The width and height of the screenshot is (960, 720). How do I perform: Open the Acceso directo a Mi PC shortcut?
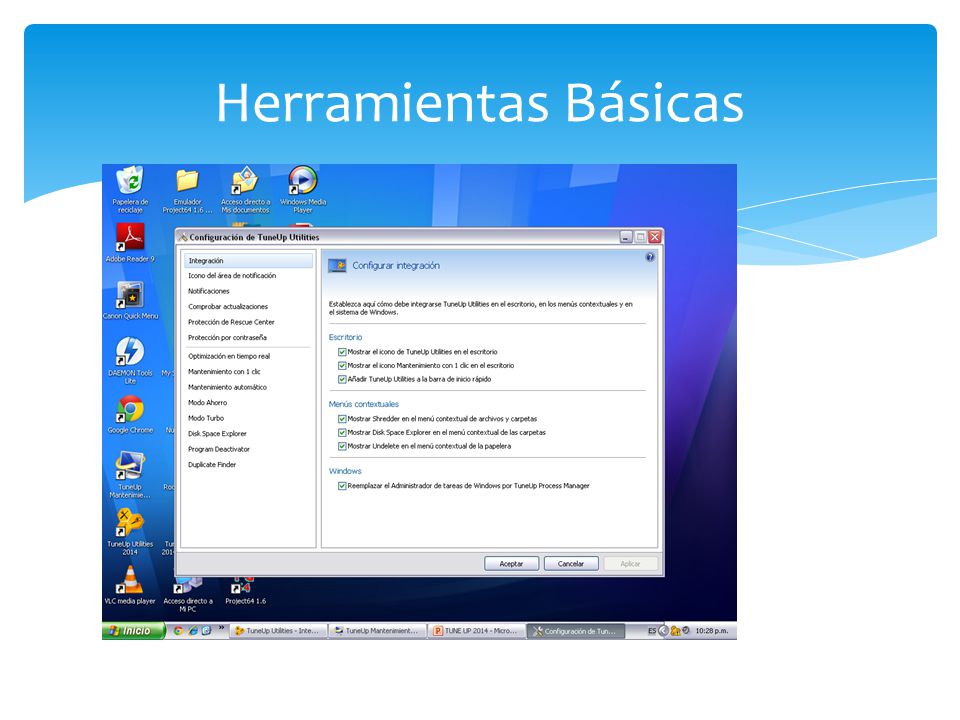coord(188,595)
